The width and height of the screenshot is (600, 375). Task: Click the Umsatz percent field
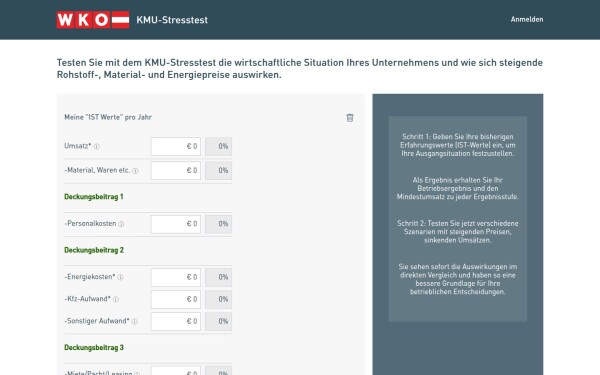[218, 147]
